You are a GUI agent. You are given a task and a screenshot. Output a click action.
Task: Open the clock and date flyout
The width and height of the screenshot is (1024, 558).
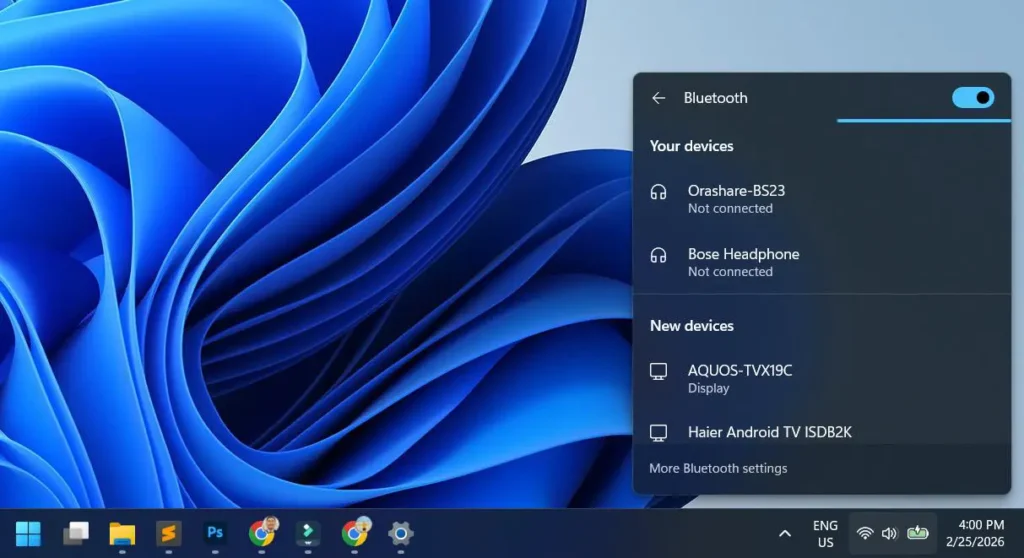coord(975,534)
